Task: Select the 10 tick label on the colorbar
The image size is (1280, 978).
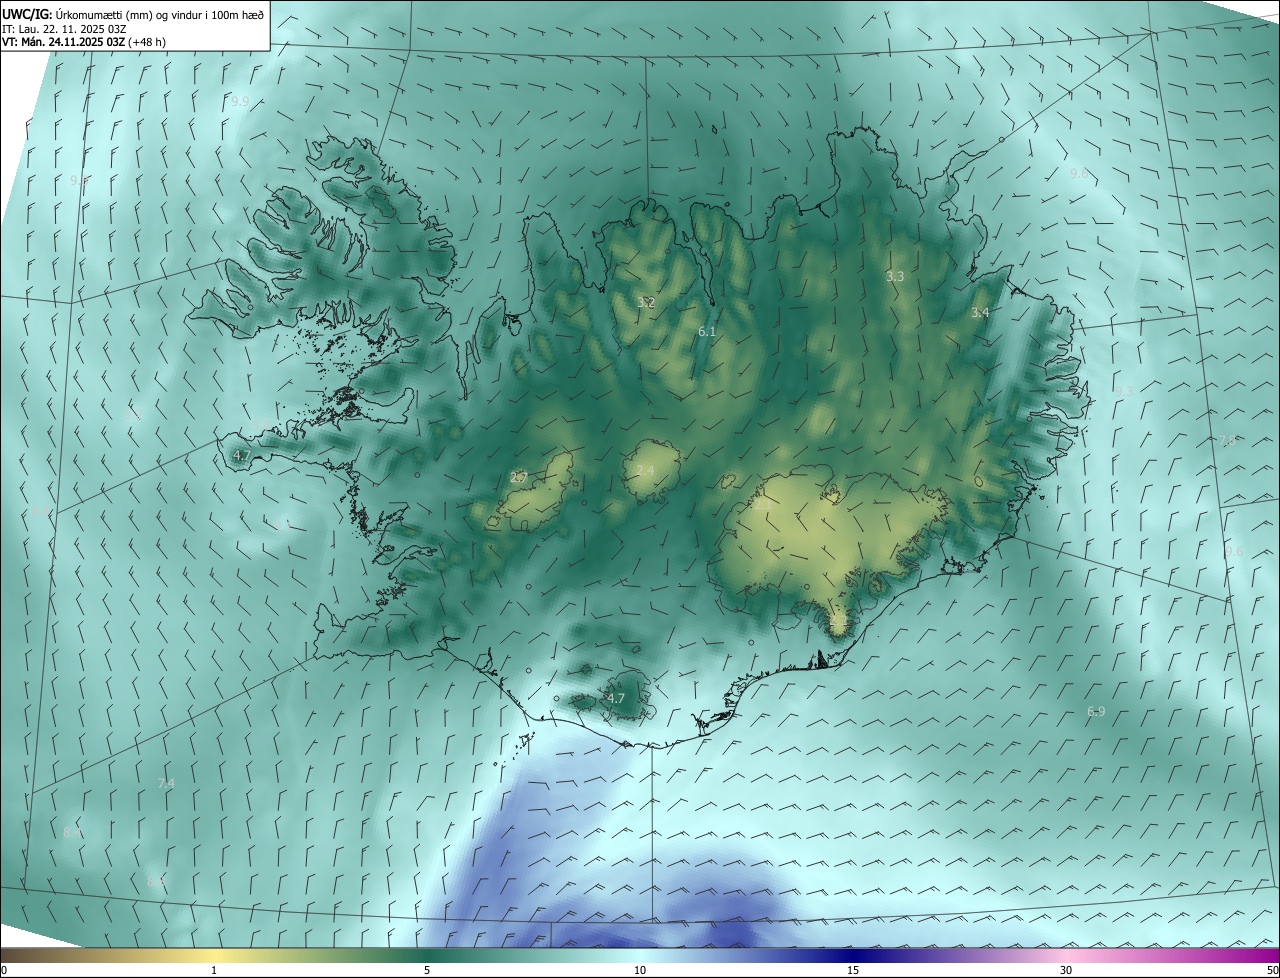Action: pos(640,971)
